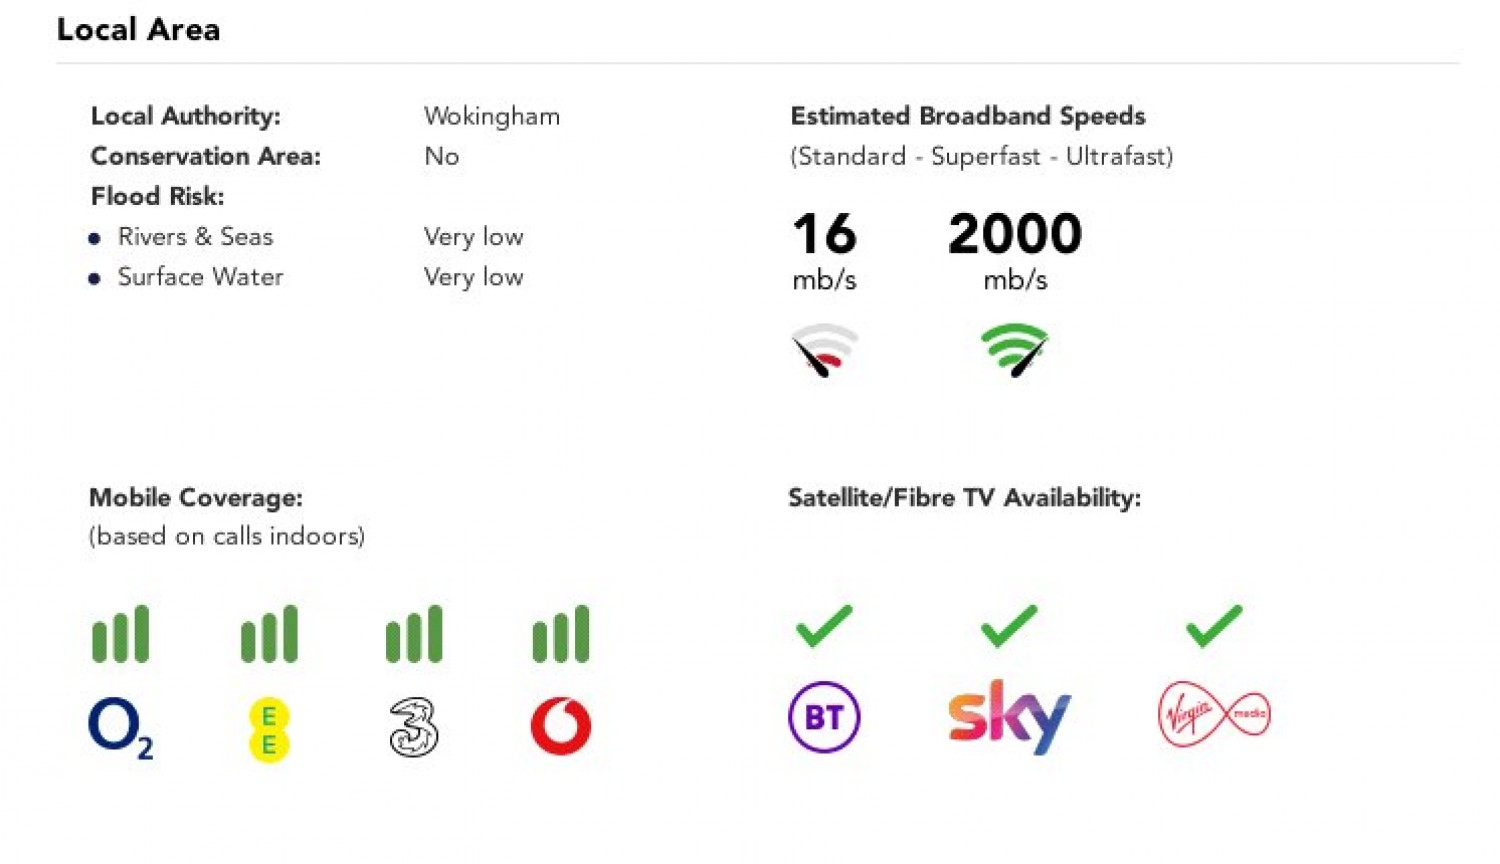Screen dimensions: 1500x864
Task: Click the red Vodafone logo
Action: [x=561, y=726]
